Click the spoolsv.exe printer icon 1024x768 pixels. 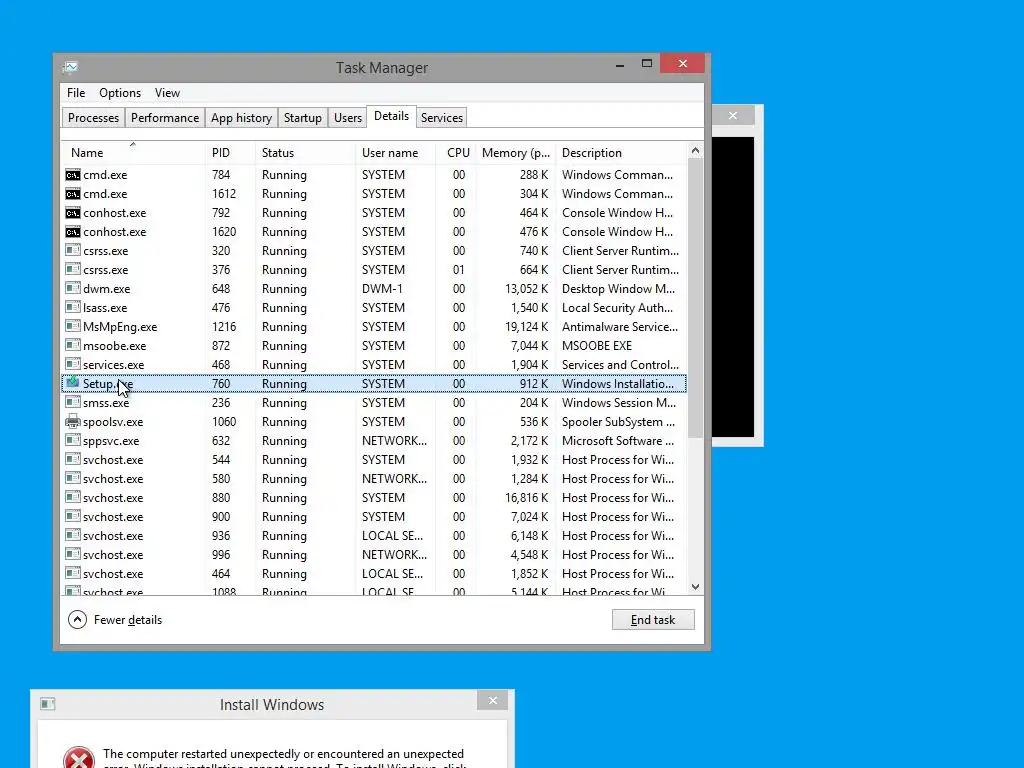coord(72,421)
